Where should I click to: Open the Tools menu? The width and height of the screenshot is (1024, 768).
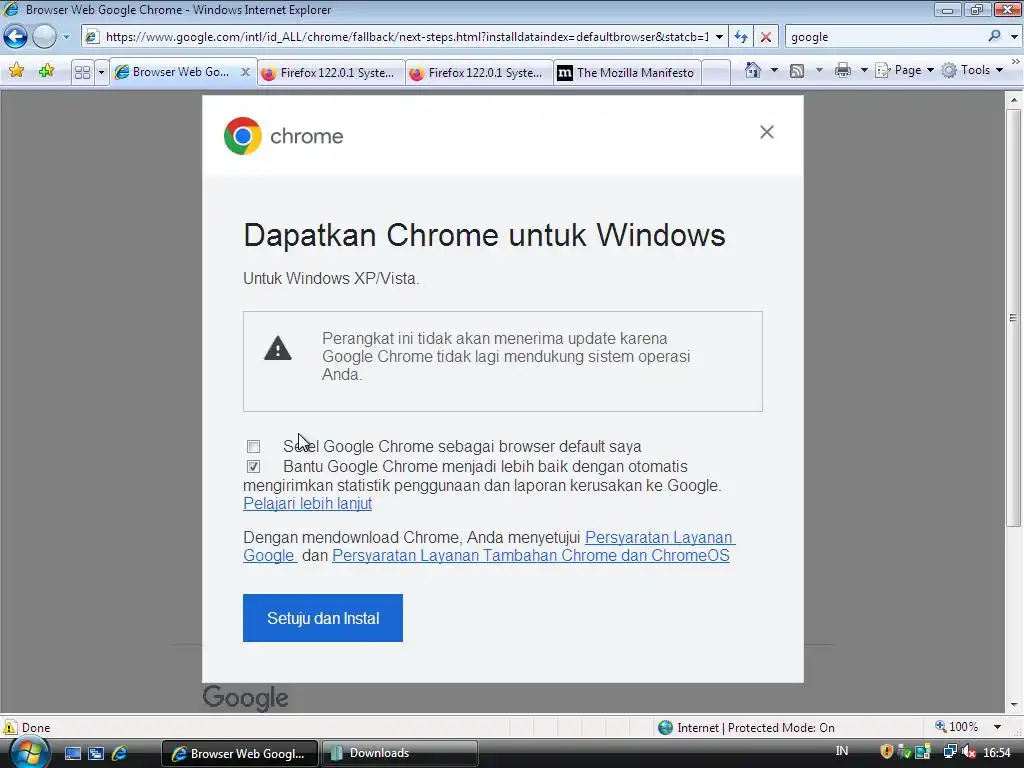[x=972, y=70]
